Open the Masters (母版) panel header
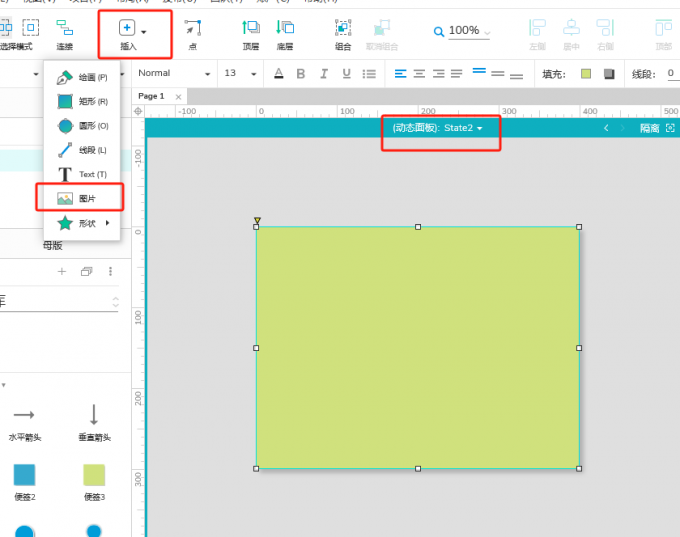The width and height of the screenshot is (680, 537). tap(52, 246)
